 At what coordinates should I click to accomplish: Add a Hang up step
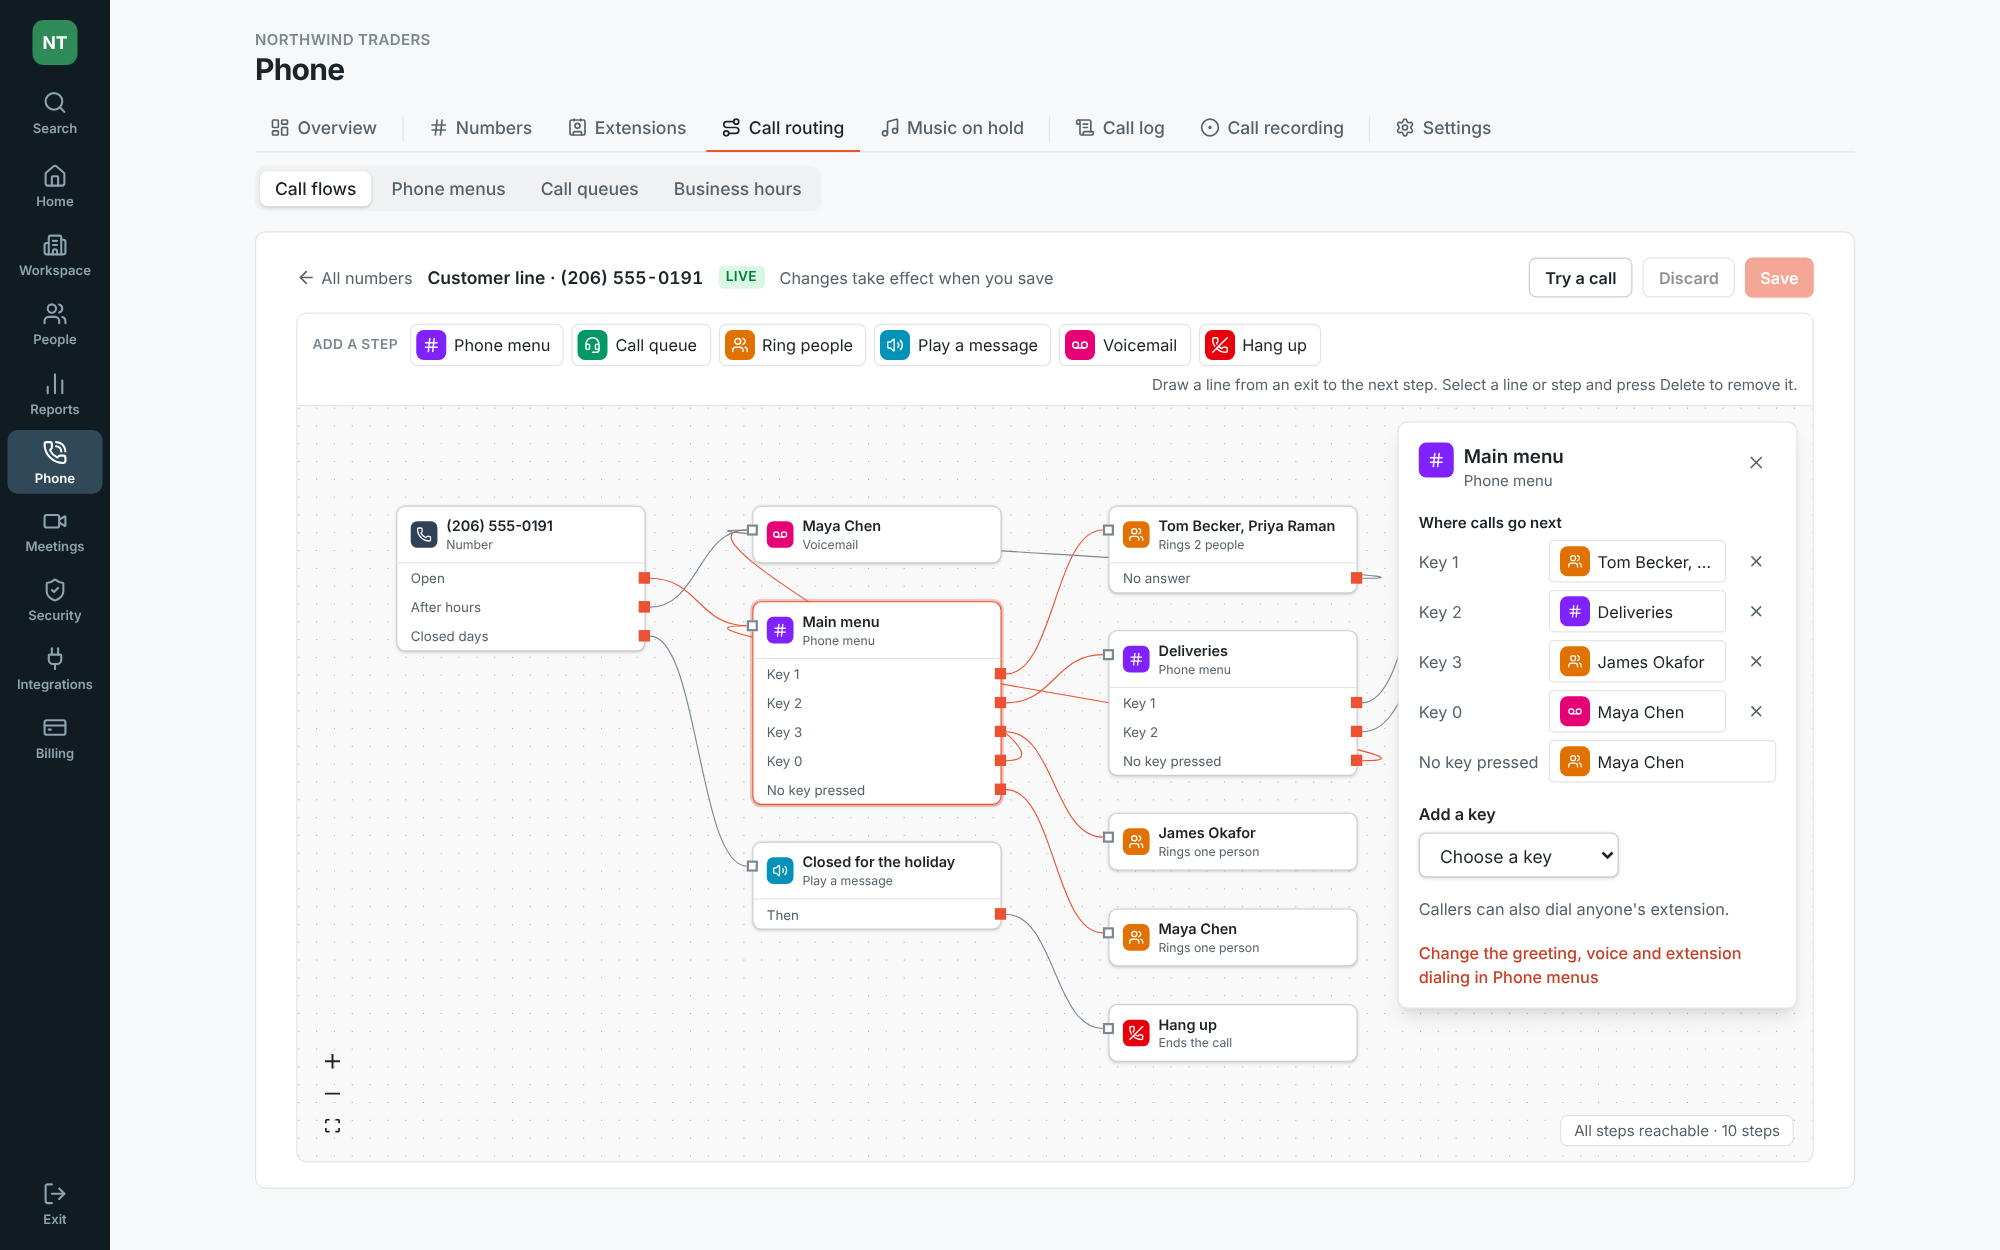pos(1259,345)
